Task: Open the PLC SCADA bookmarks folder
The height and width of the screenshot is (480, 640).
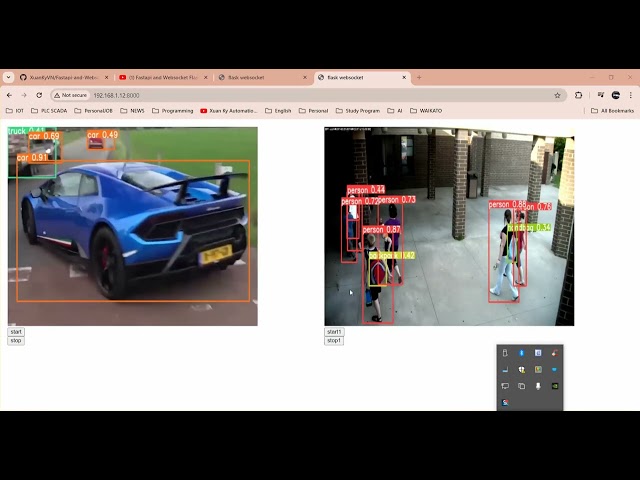Action: 49,111
